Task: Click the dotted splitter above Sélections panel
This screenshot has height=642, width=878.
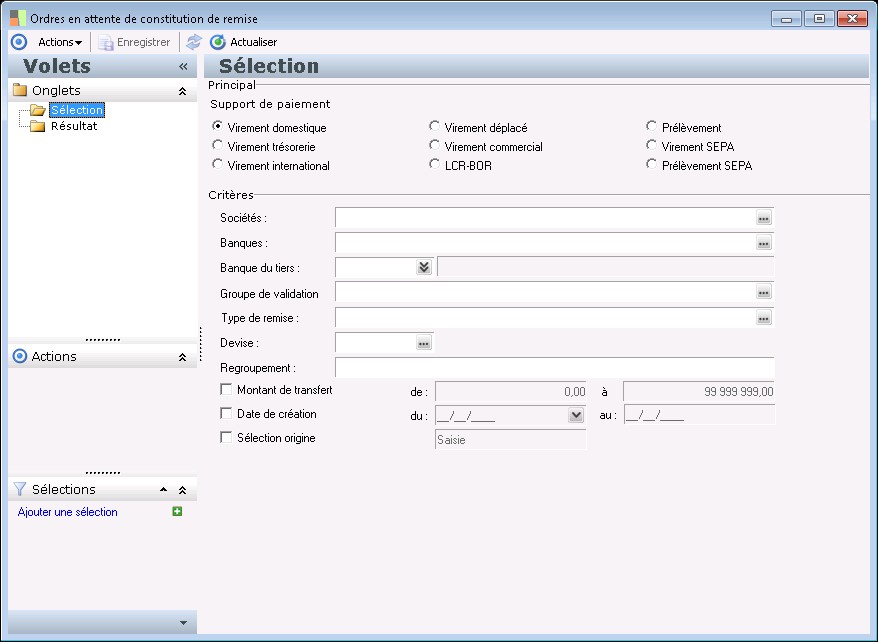Action: pos(102,473)
